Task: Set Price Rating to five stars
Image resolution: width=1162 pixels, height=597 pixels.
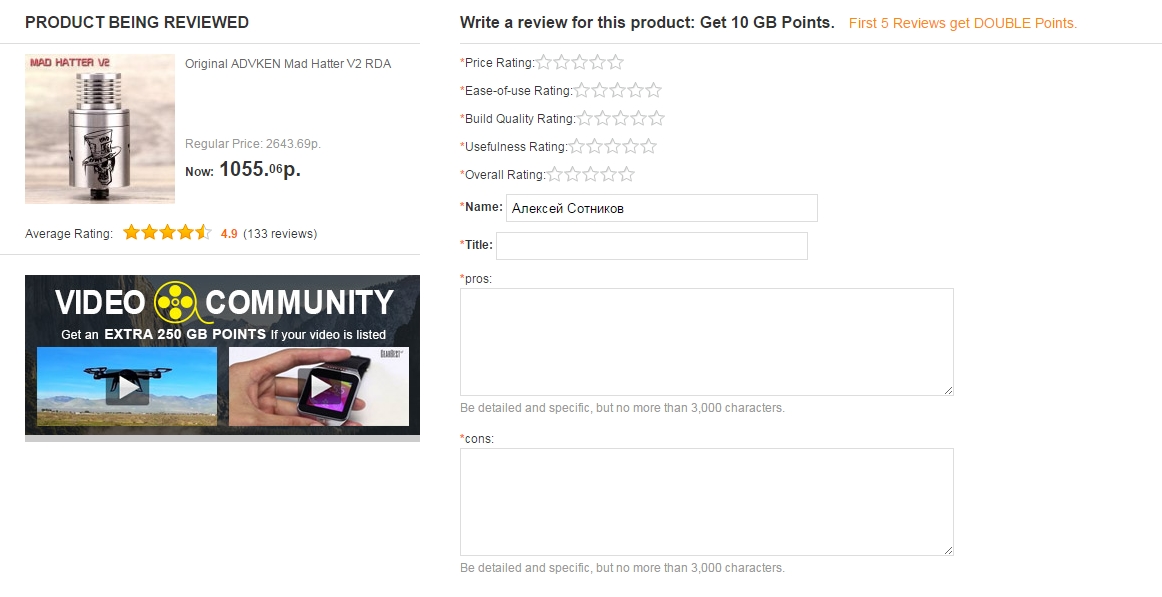Action: click(x=616, y=63)
